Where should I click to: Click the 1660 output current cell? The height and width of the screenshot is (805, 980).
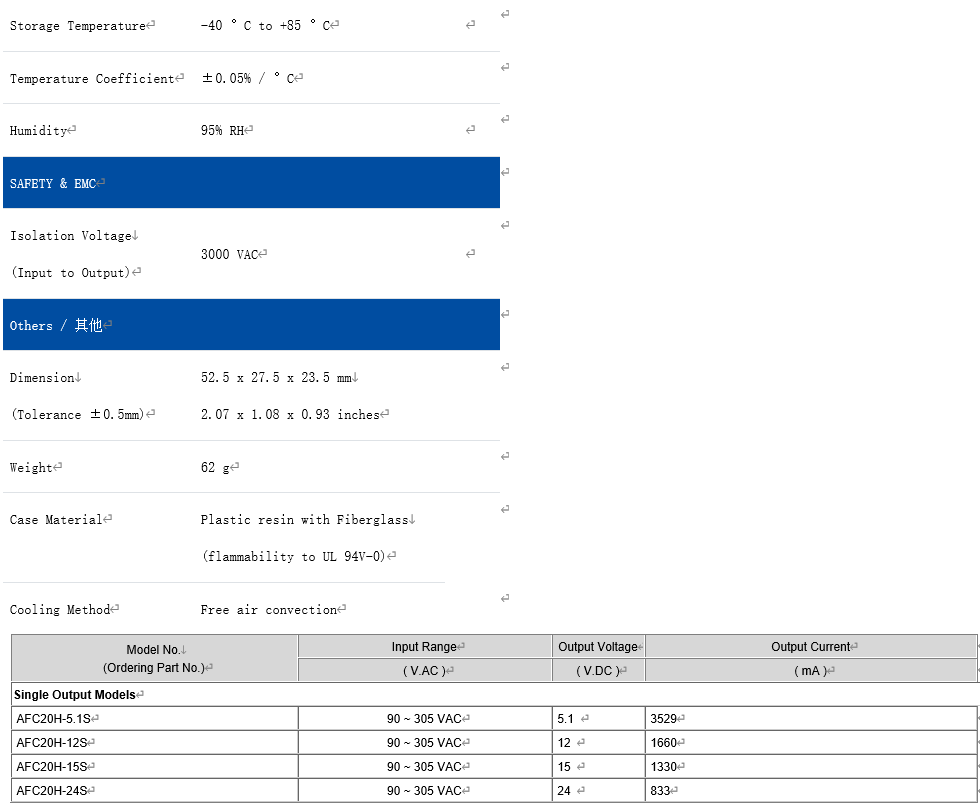pos(664,743)
